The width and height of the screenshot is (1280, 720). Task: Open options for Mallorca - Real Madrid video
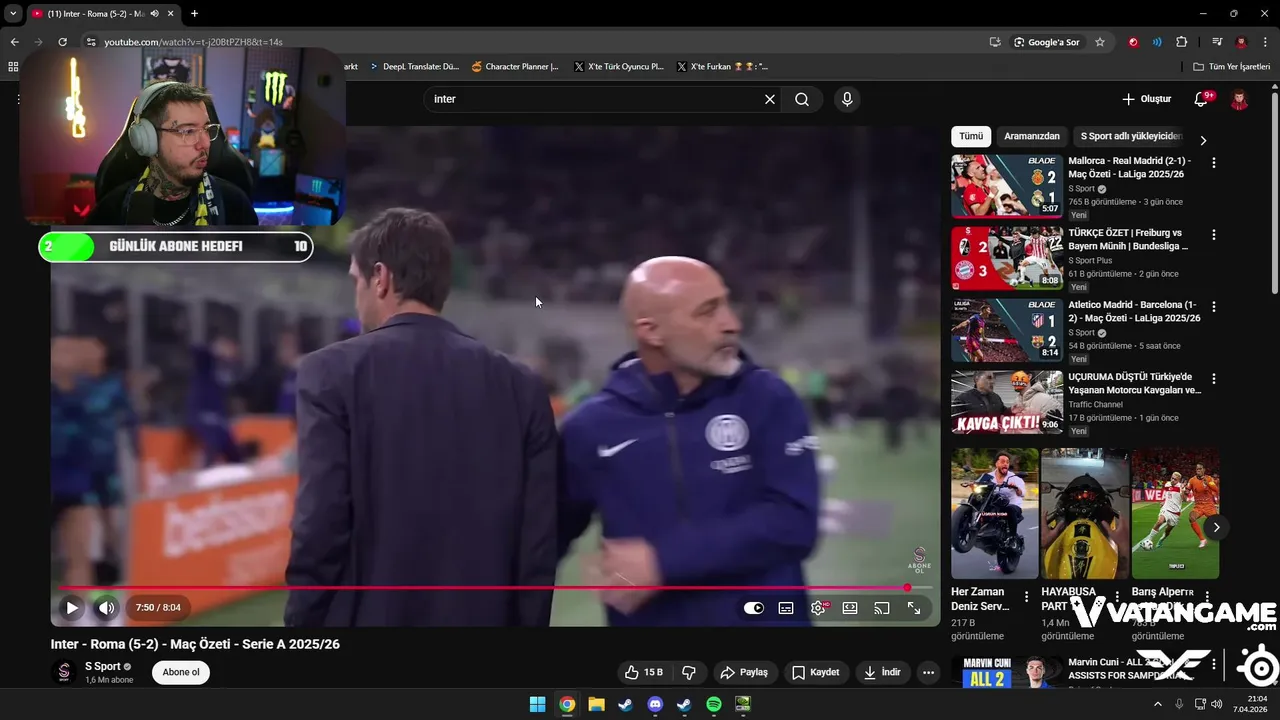tap(1214, 163)
